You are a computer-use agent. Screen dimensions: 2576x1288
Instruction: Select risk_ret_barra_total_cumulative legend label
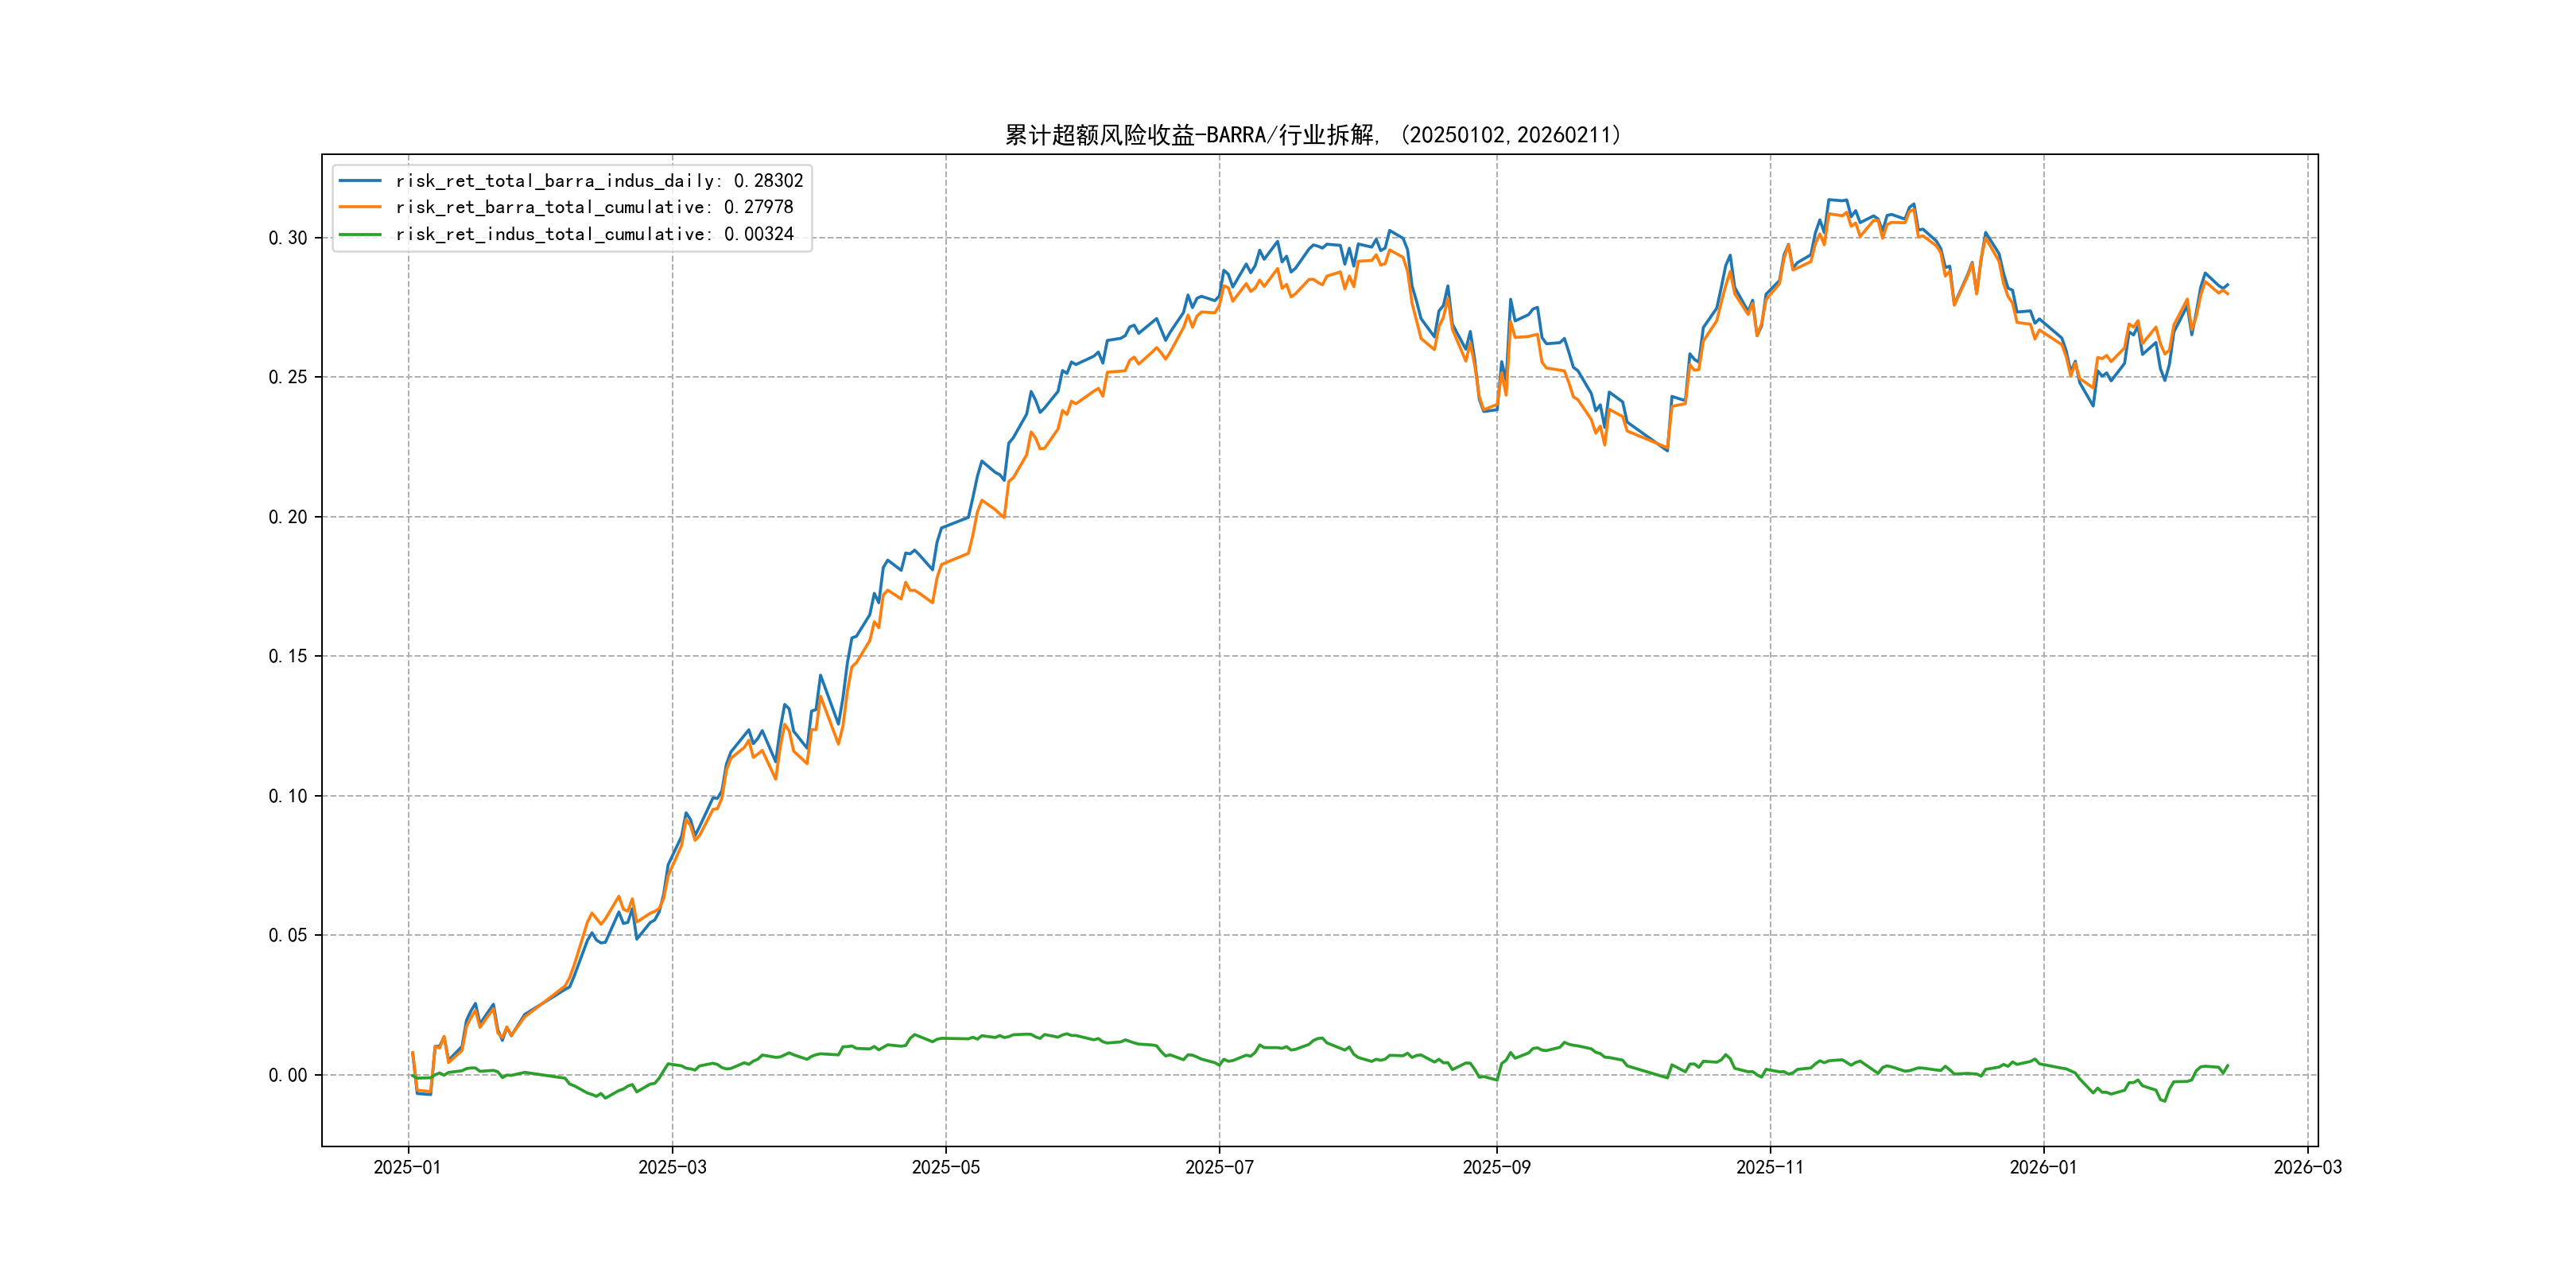coord(594,207)
